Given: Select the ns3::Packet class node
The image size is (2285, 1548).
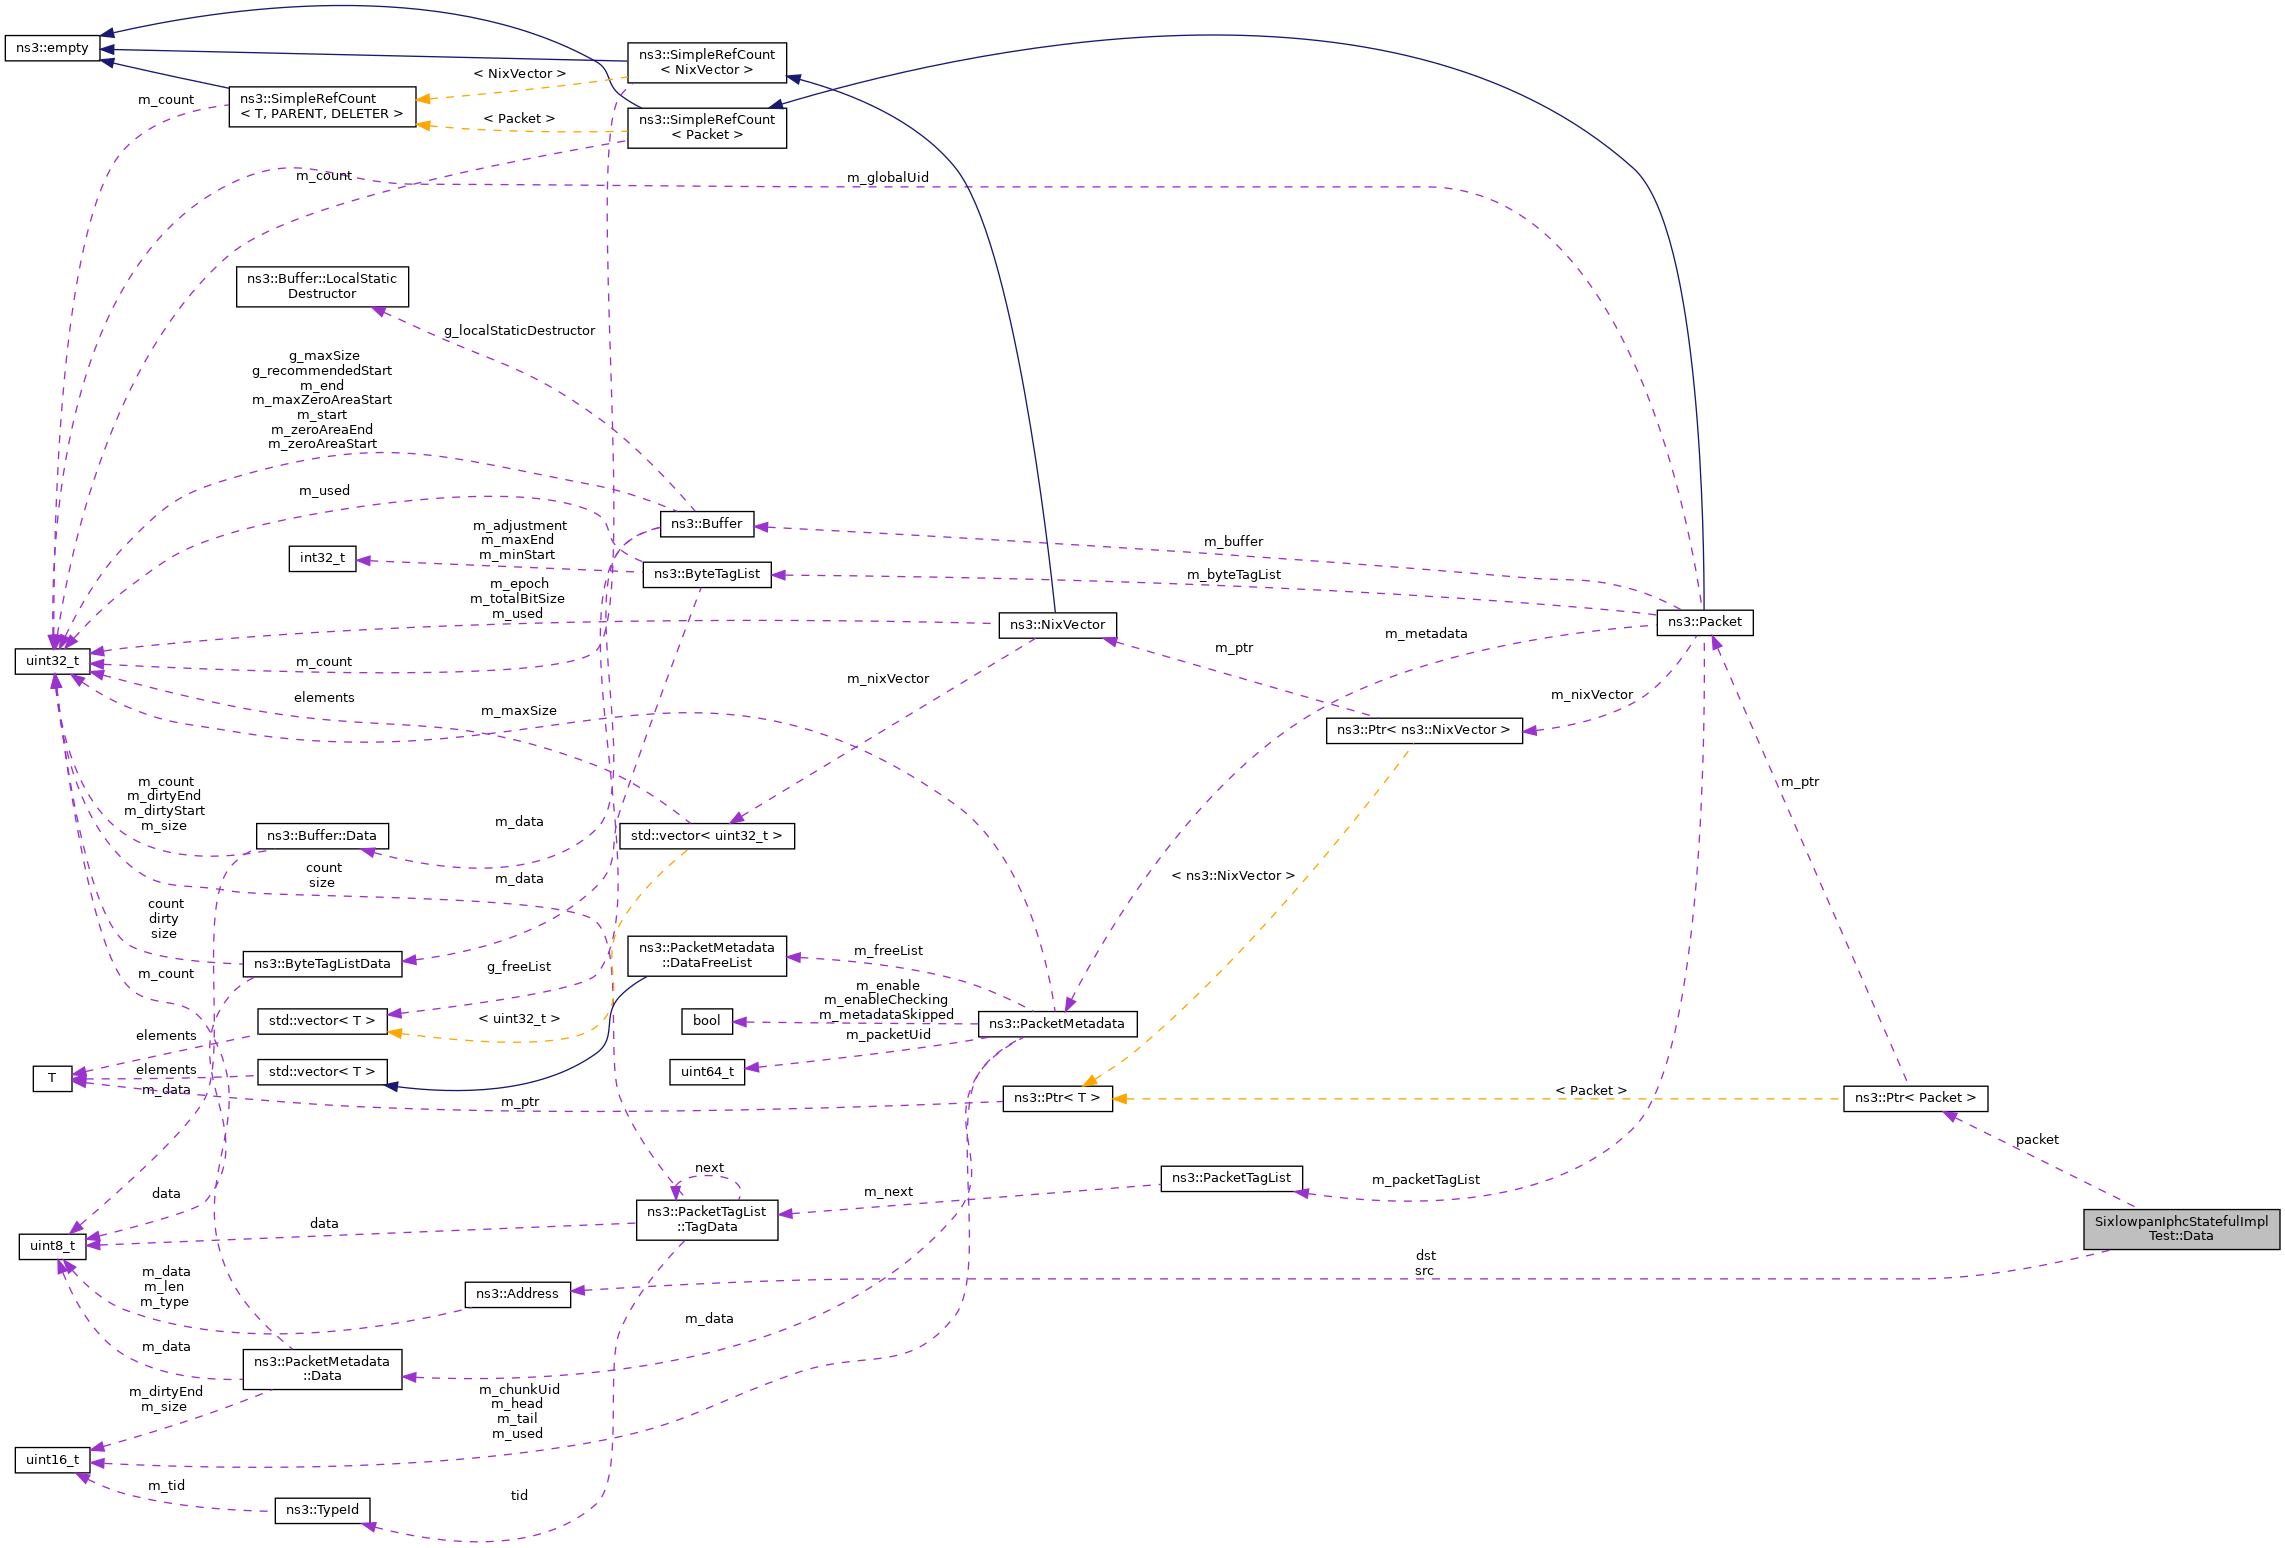Looking at the screenshot, I should (1705, 622).
